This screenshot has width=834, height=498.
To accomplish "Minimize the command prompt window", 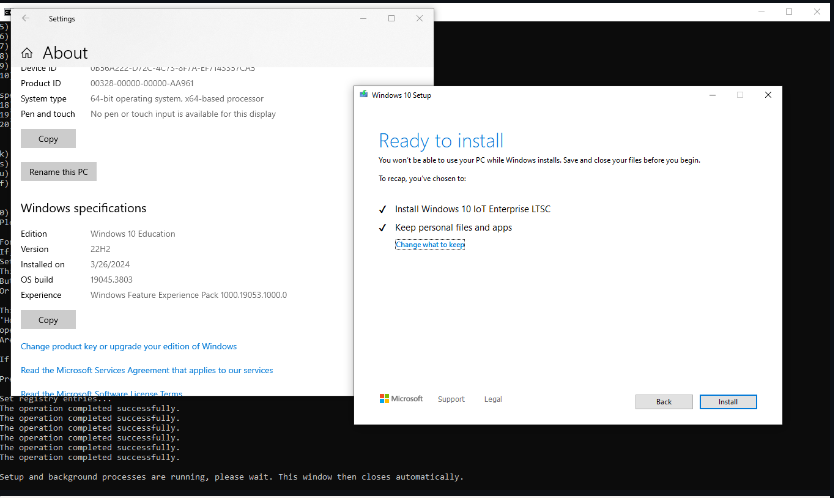I will (762, 11).
